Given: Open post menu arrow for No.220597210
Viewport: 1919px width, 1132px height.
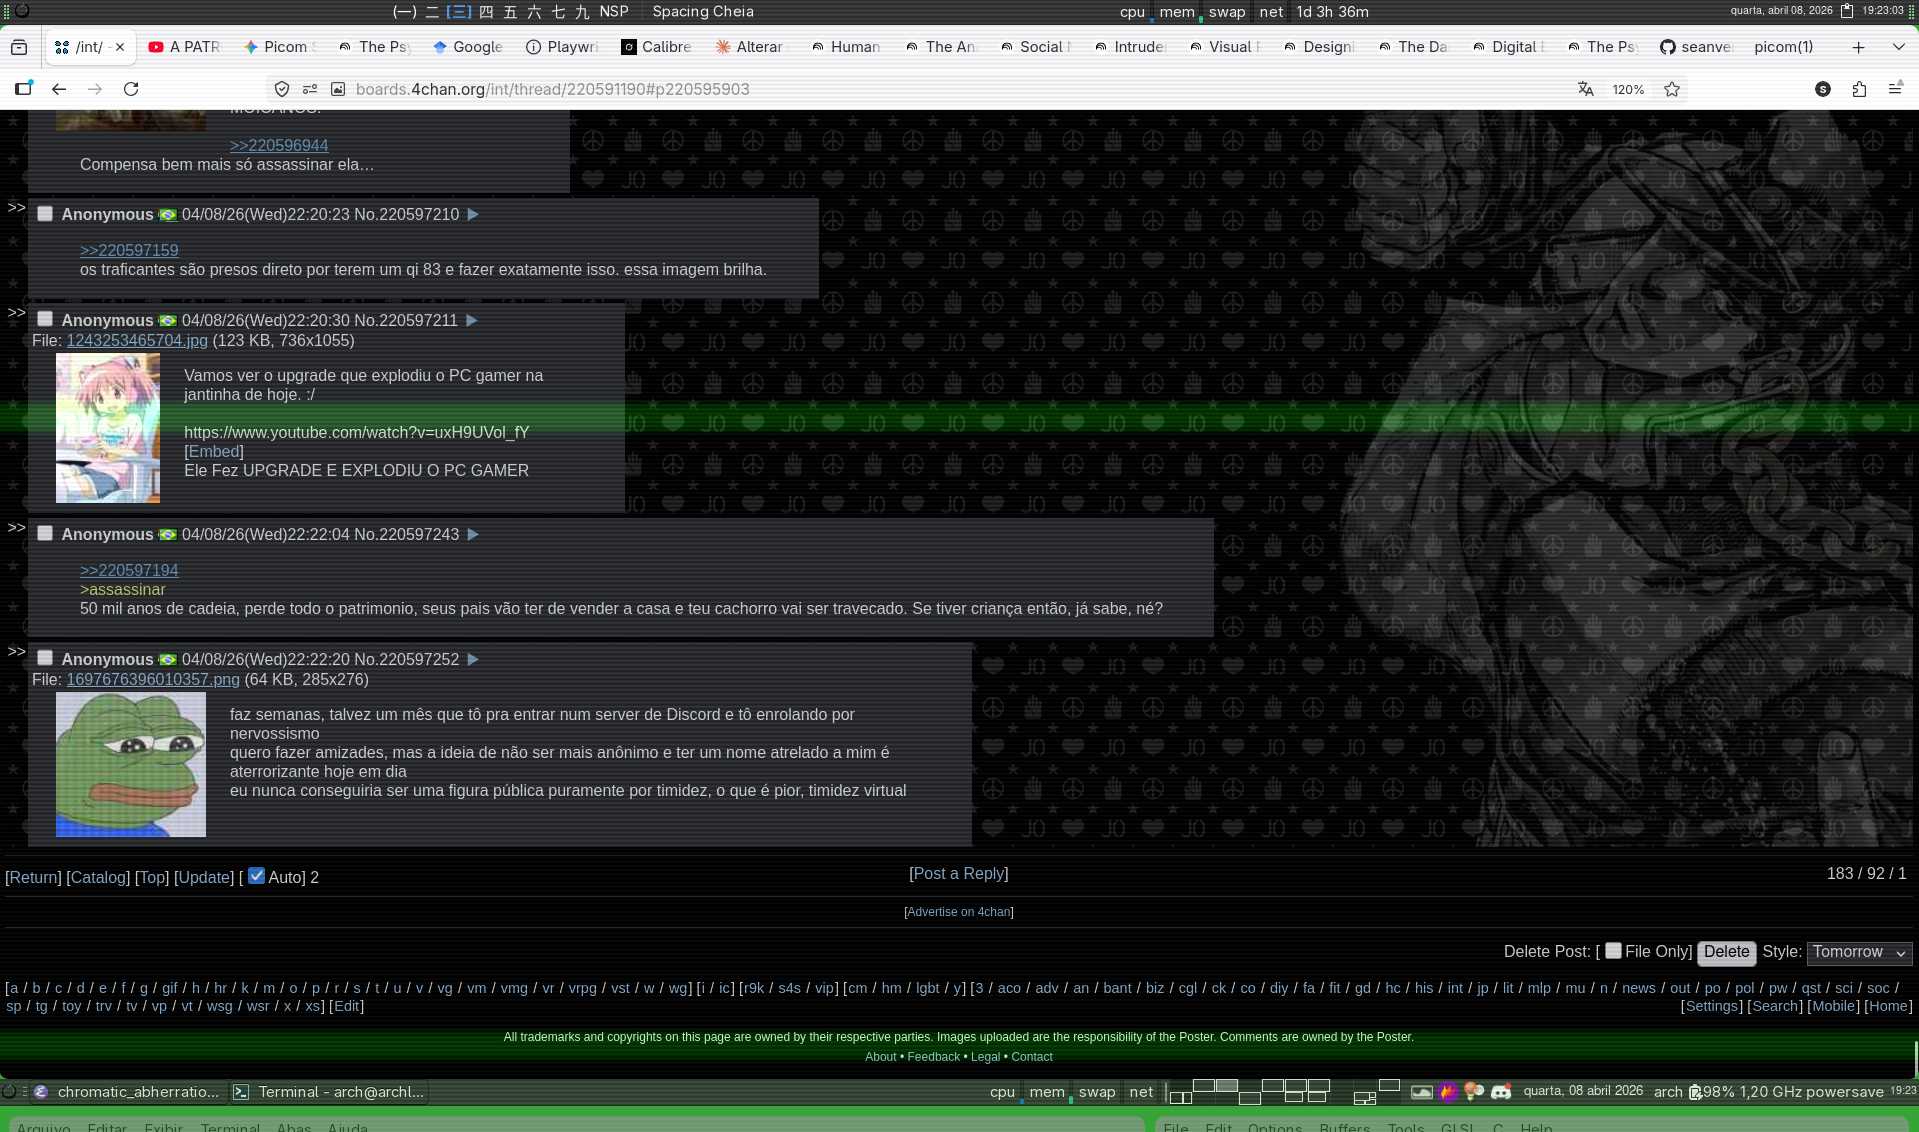Looking at the screenshot, I should (x=473, y=214).
